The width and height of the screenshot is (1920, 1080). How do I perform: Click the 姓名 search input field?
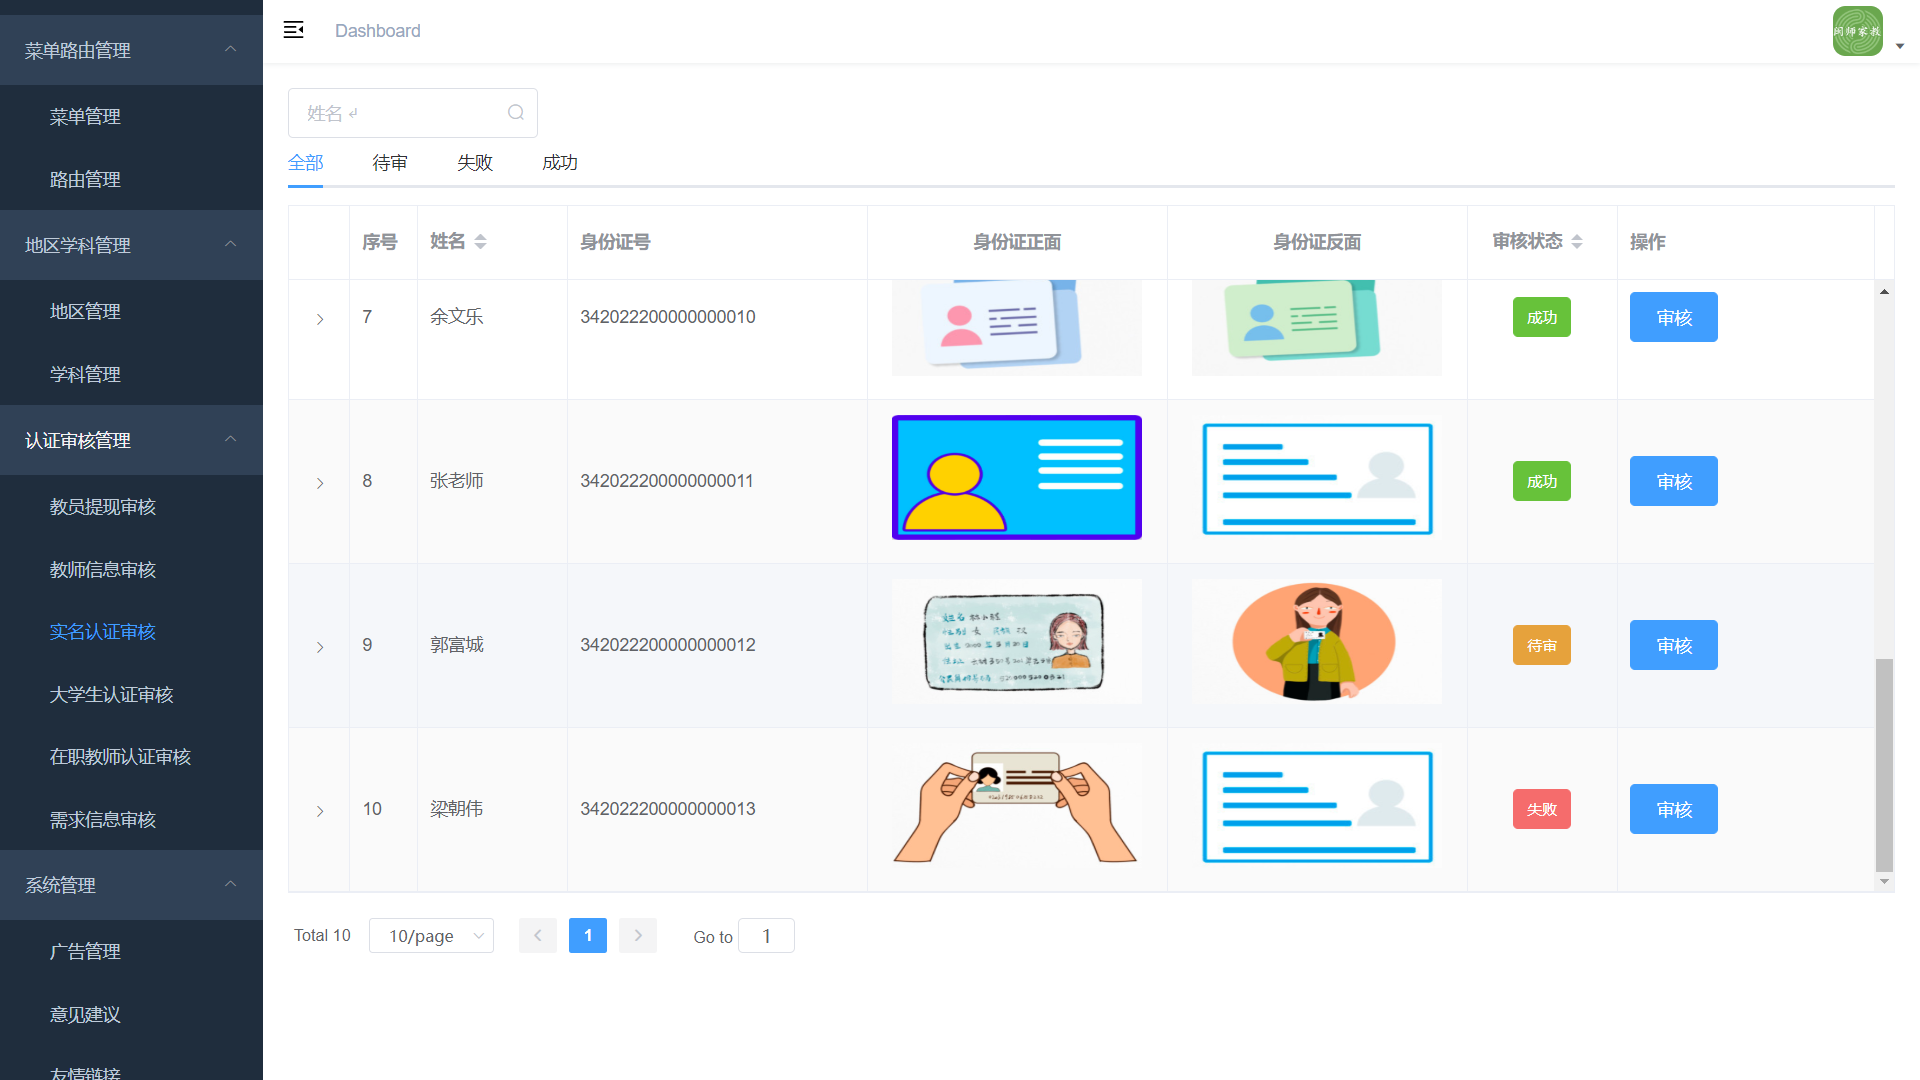click(400, 113)
